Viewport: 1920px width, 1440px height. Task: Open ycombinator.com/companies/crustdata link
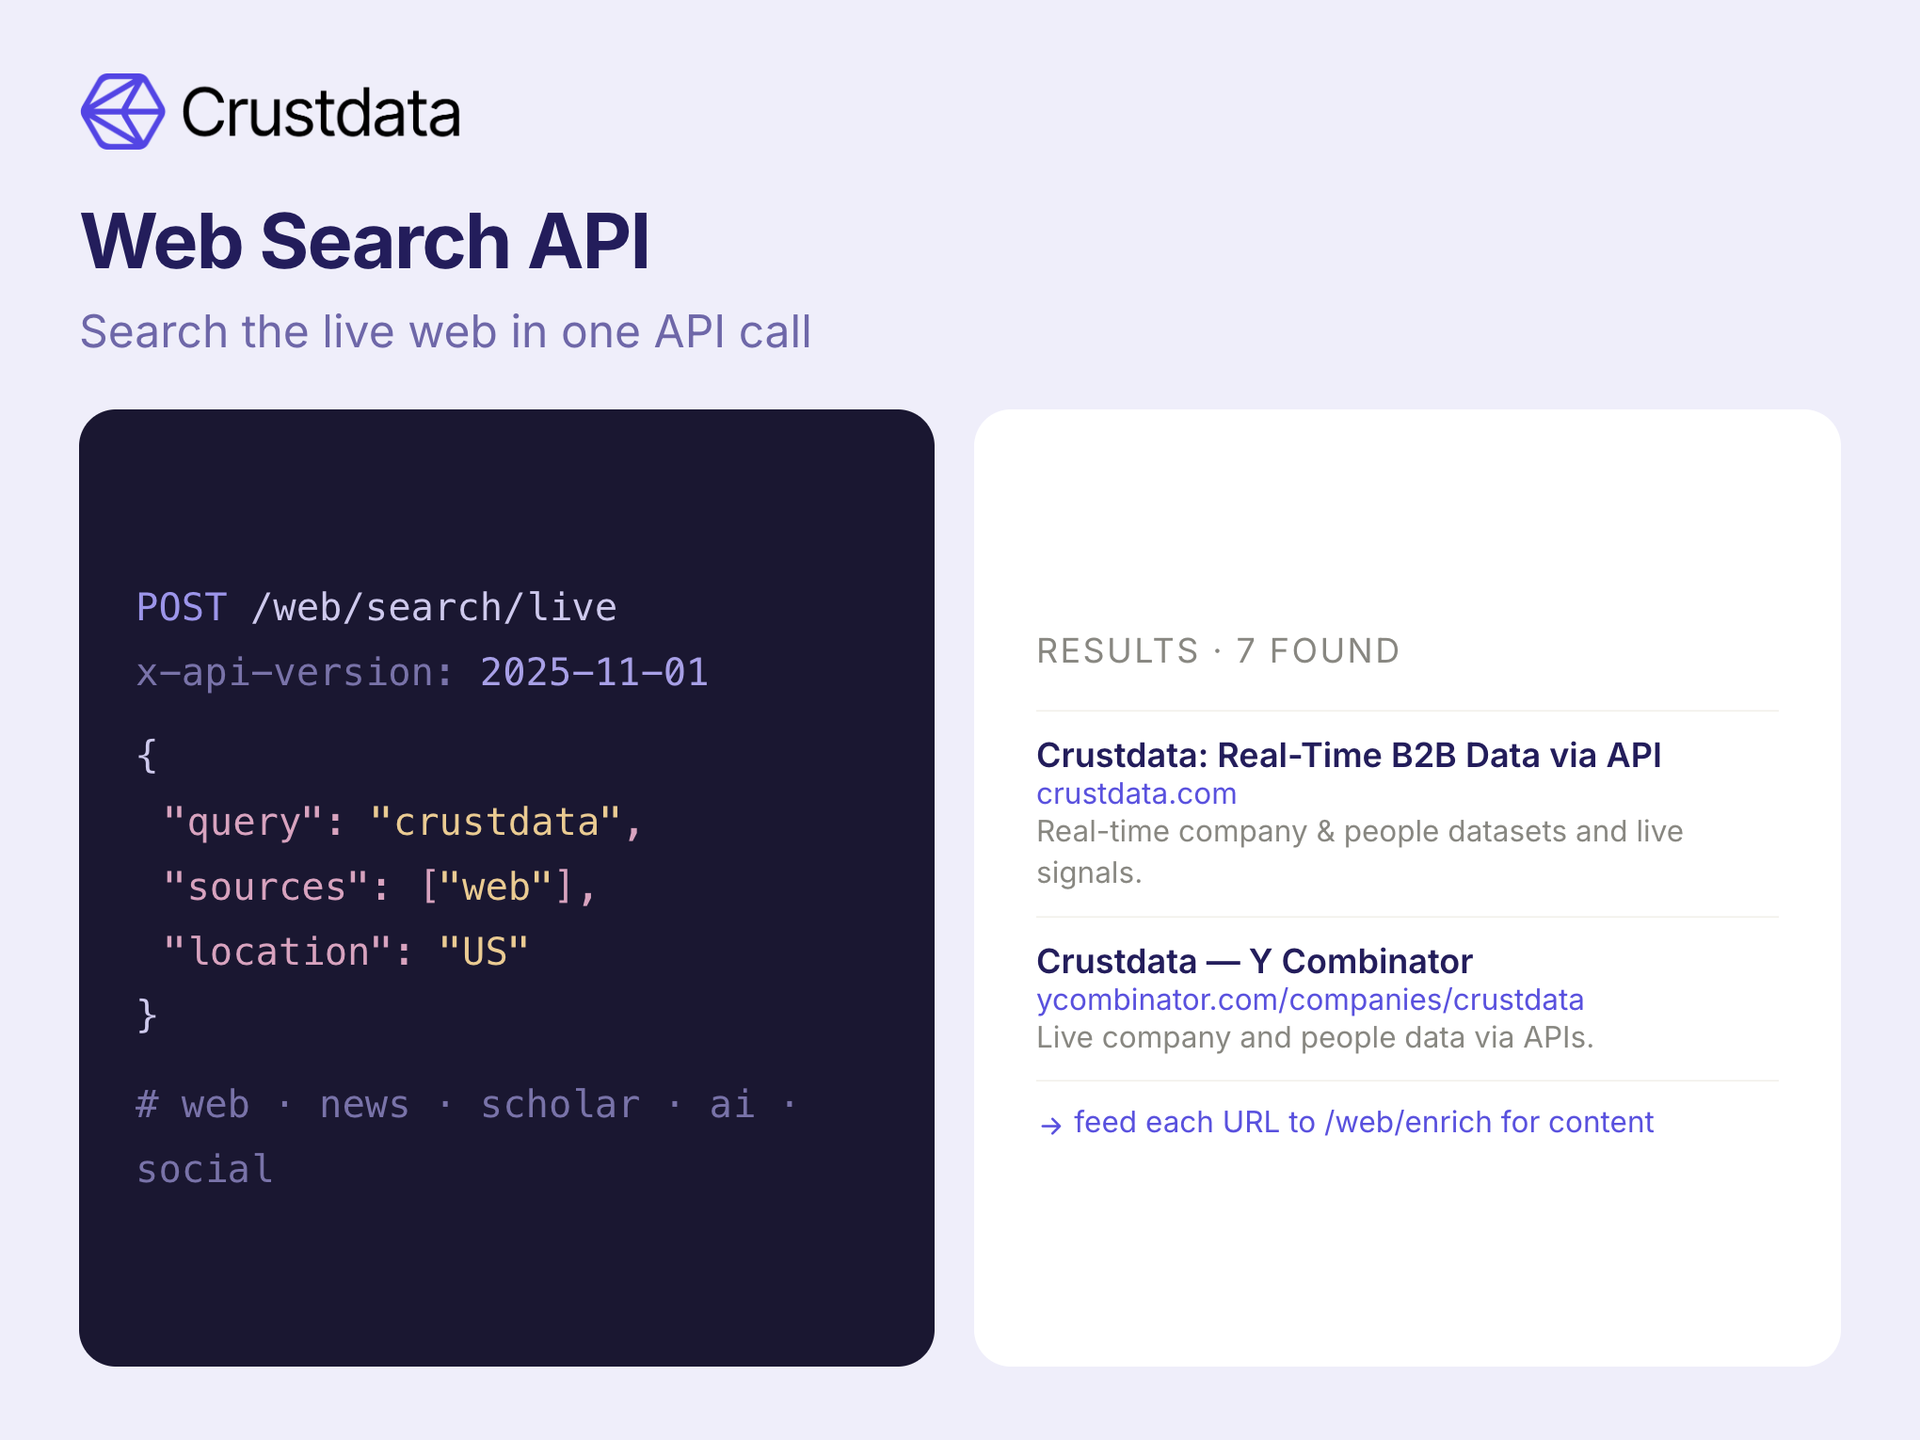(x=1310, y=1000)
